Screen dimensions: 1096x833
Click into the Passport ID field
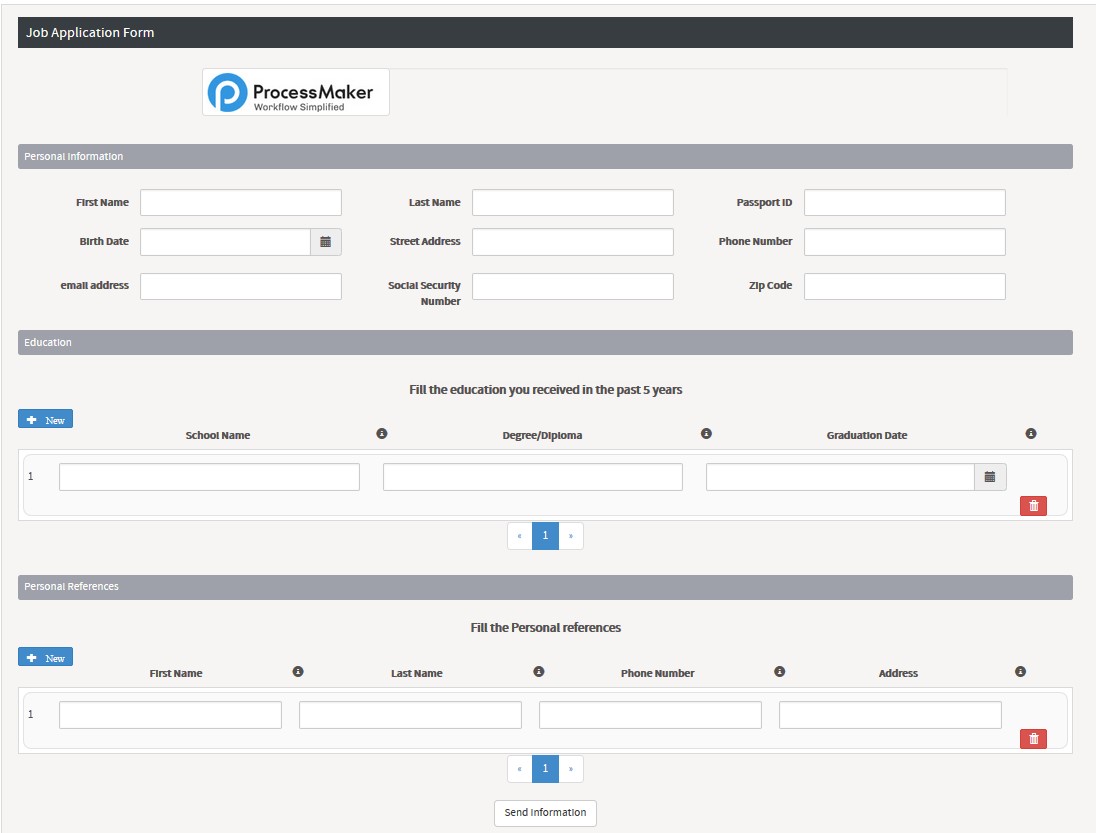pos(904,202)
